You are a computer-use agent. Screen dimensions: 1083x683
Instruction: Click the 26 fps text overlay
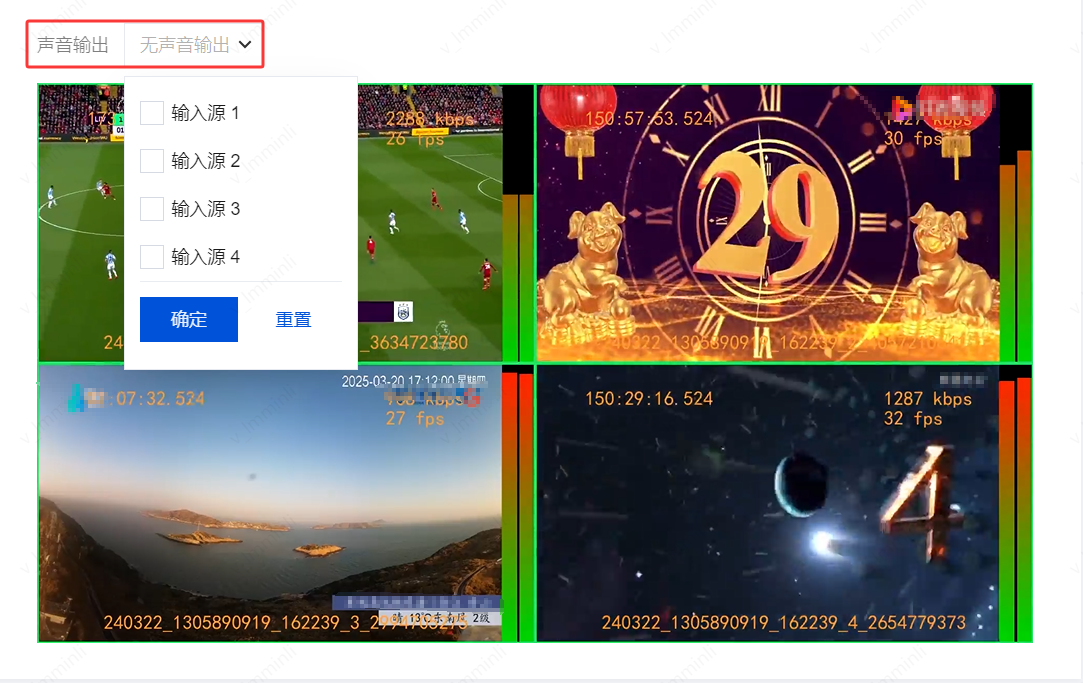[x=414, y=139]
